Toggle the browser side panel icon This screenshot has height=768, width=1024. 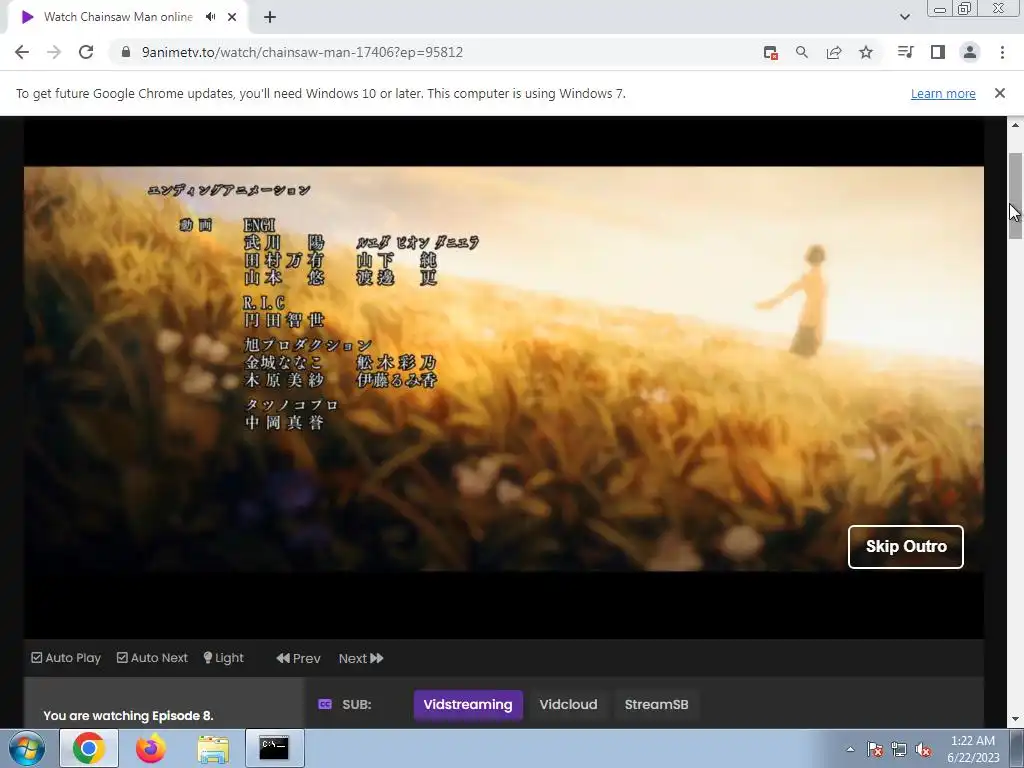click(x=938, y=52)
